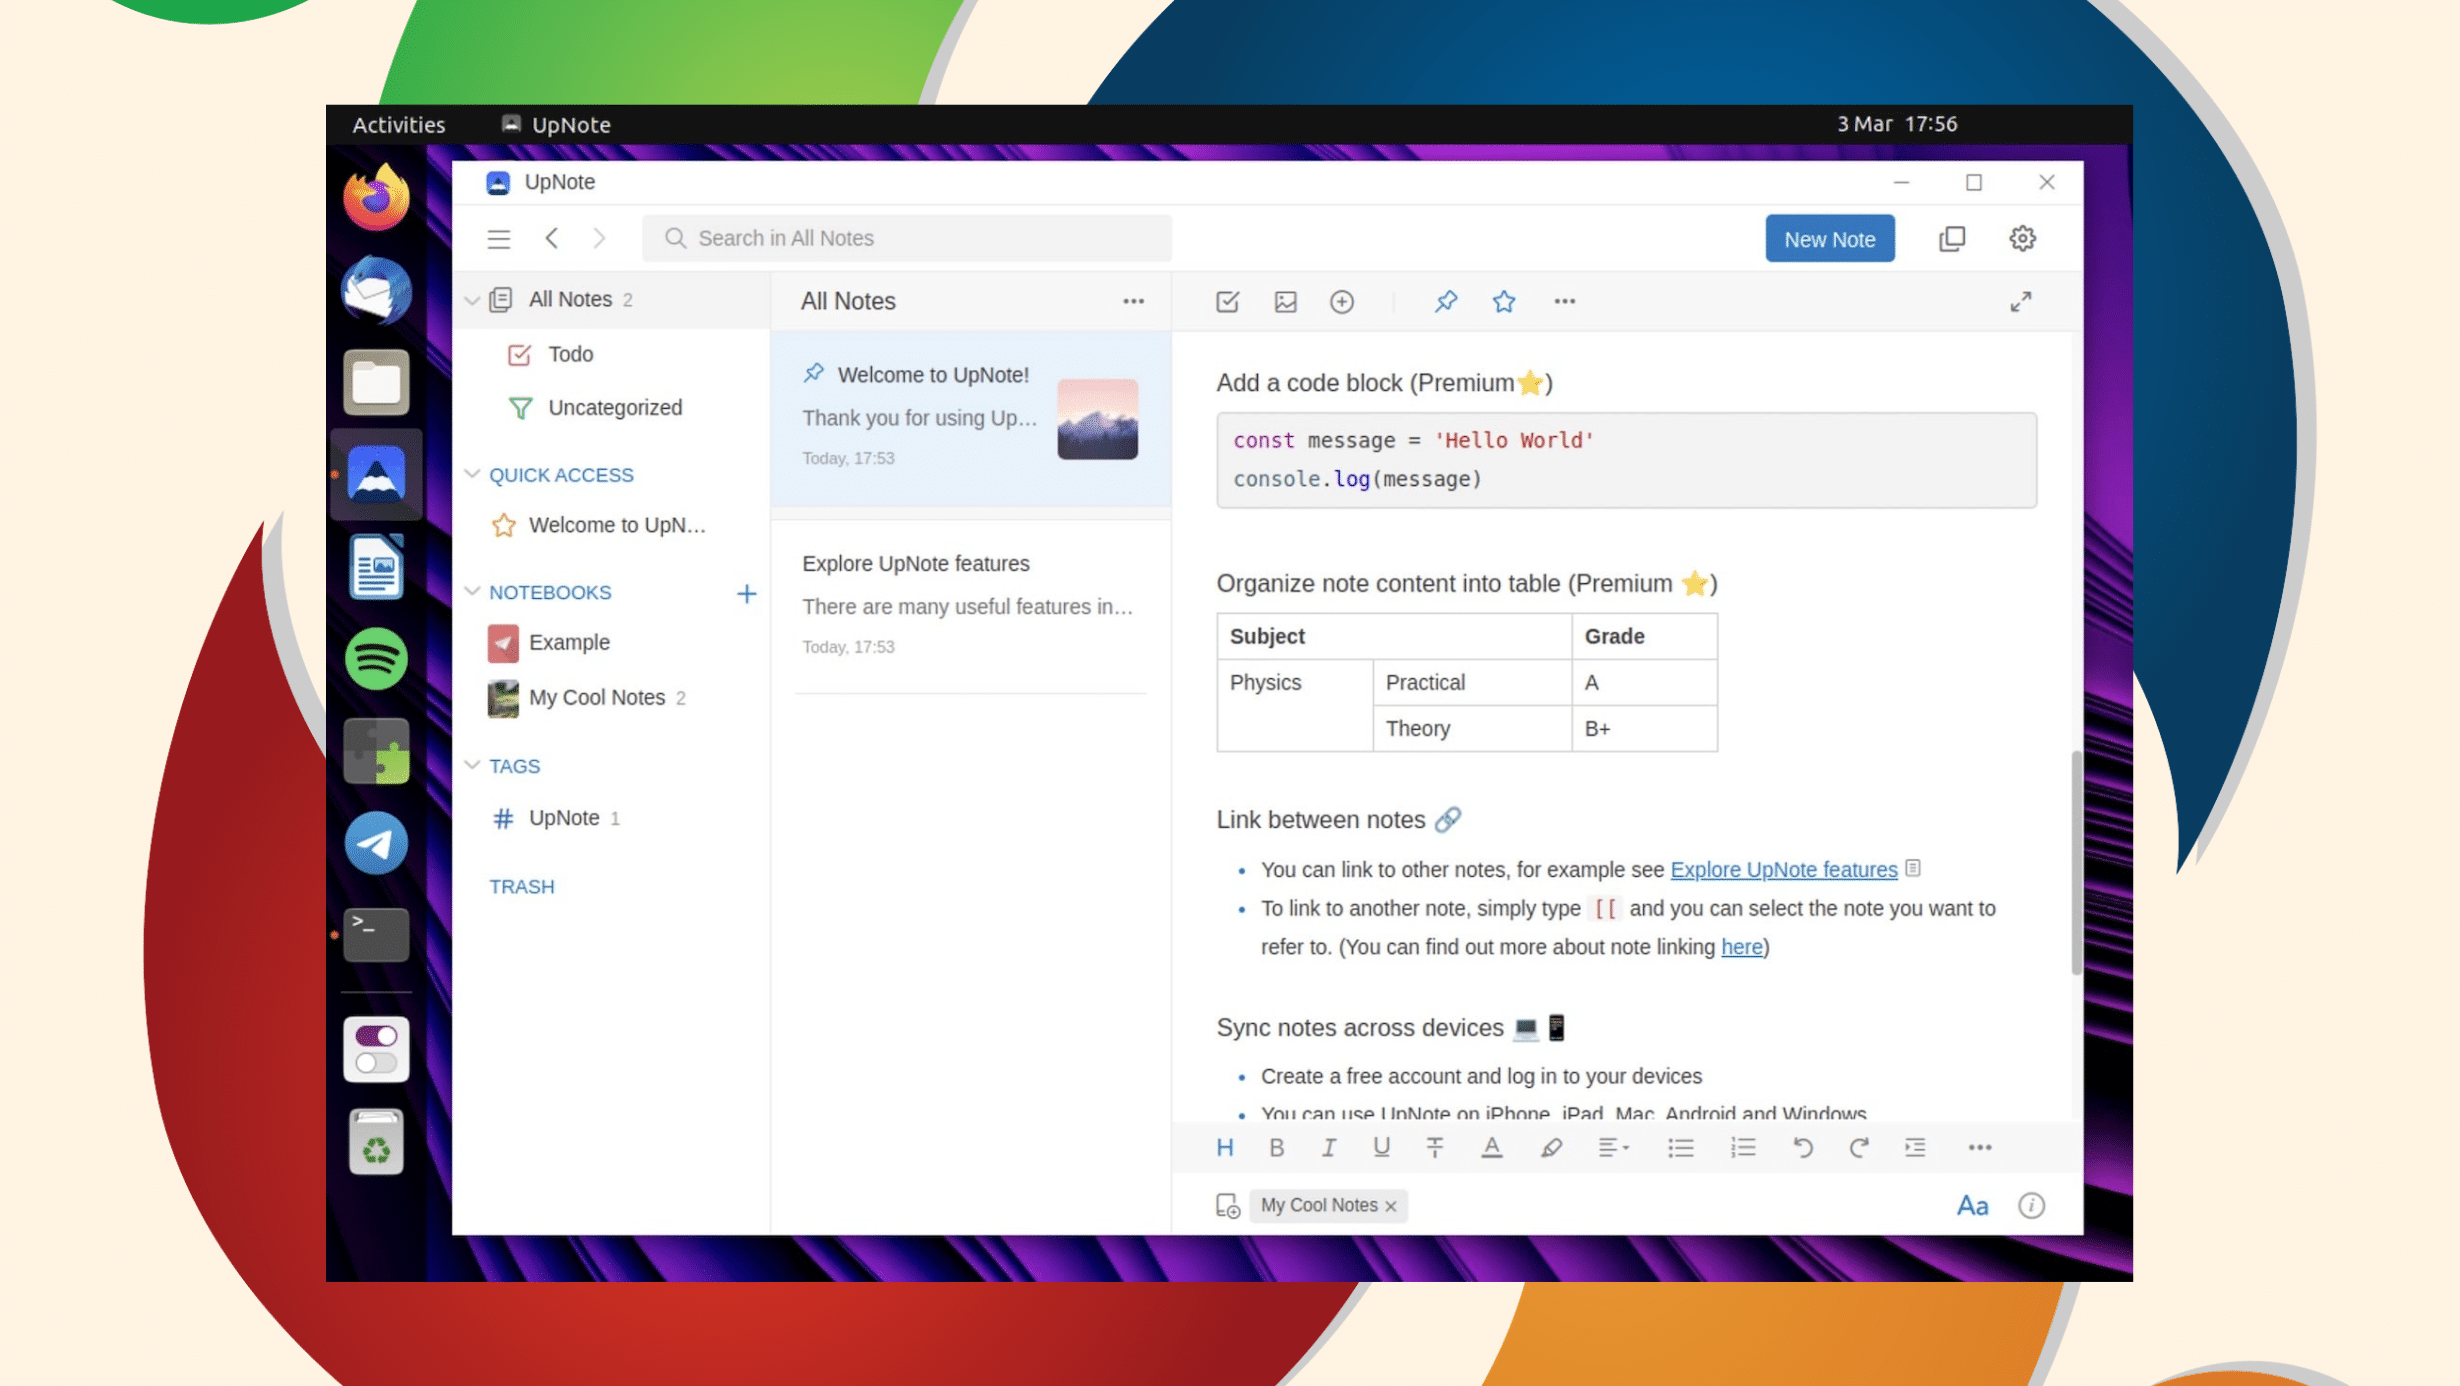Toggle the sidebar with the hamburger icon

(x=498, y=239)
